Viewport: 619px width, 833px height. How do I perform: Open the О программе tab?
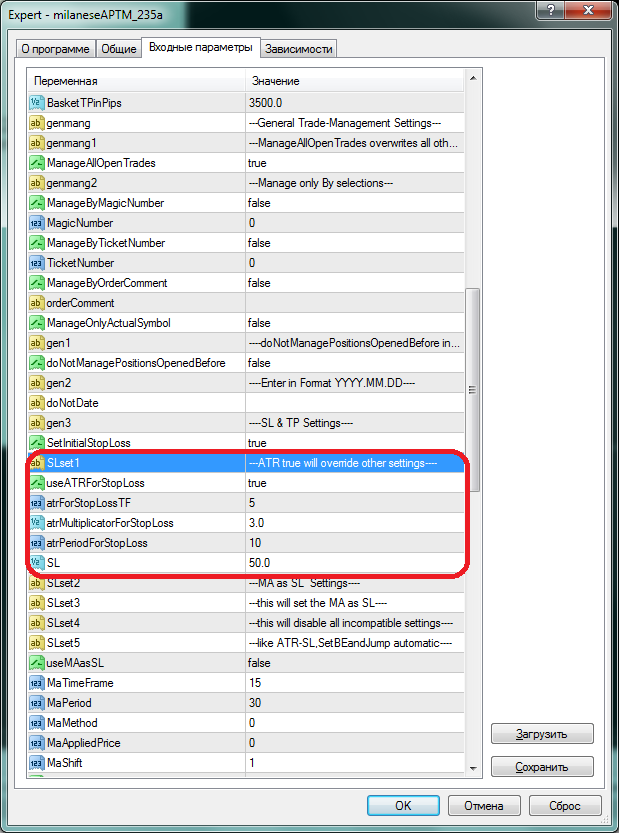tap(56, 49)
